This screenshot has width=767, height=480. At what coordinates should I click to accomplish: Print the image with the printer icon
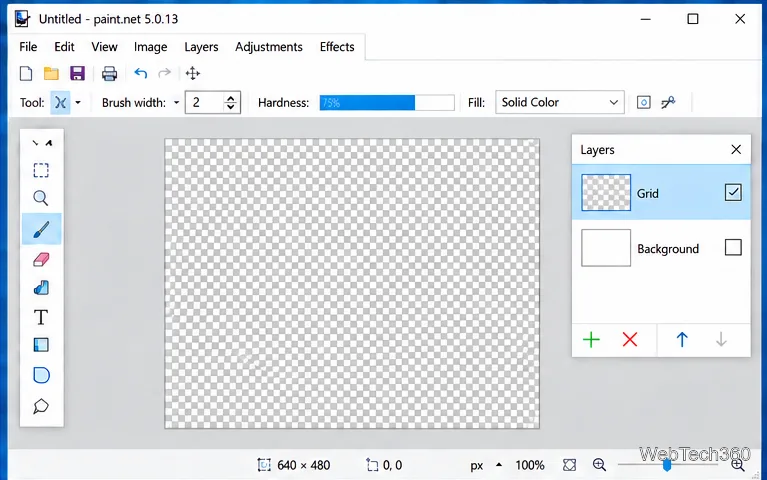pos(109,73)
